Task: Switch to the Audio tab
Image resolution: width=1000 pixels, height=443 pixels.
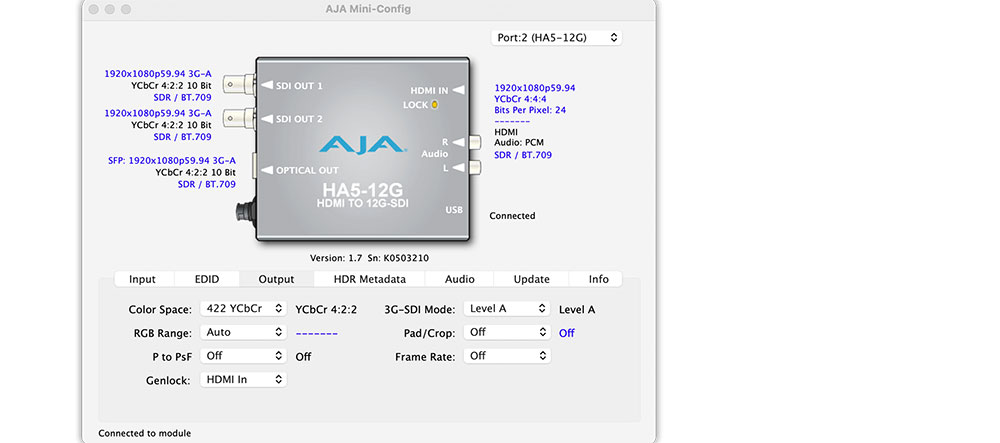Action: (460, 279)
